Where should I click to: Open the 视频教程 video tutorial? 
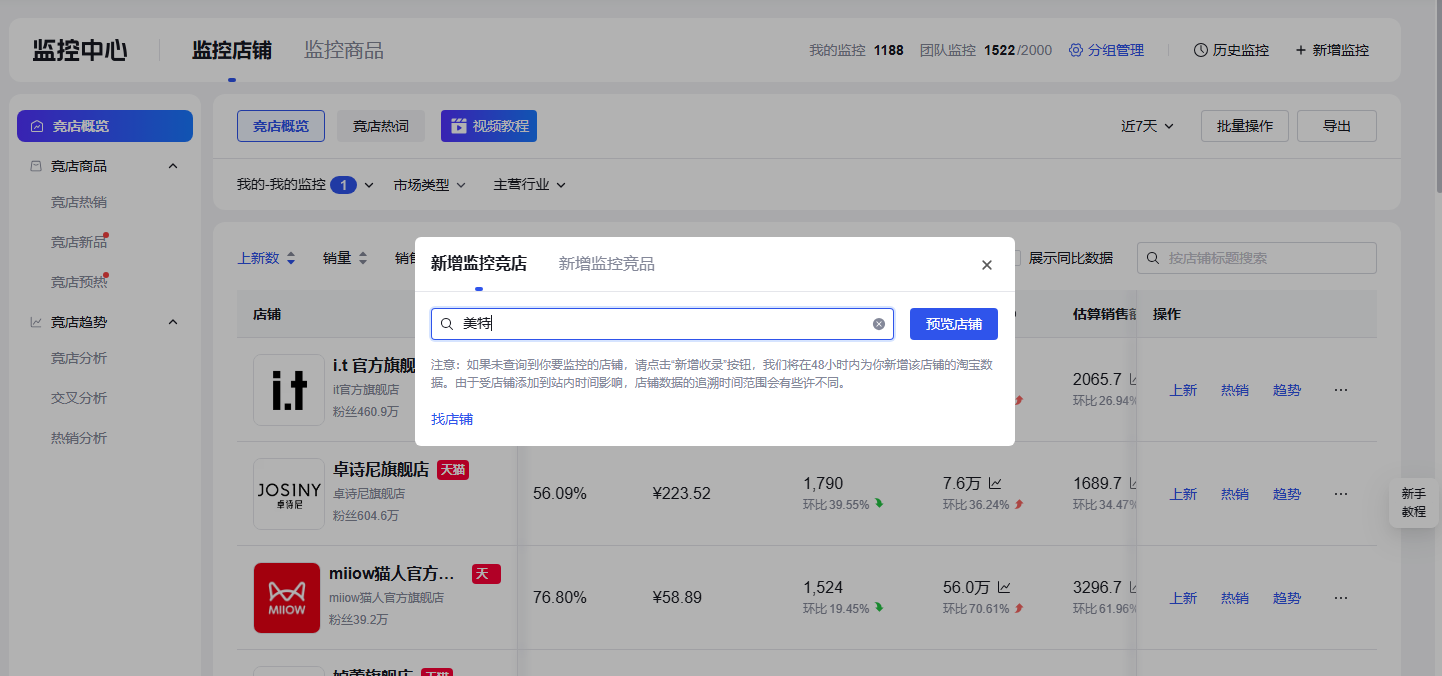point(489,126)
